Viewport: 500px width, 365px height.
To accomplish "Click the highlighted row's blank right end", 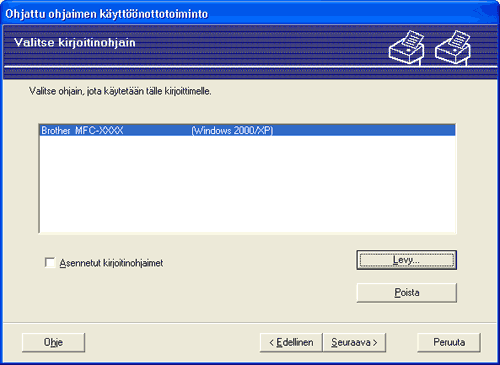I will point(364,130).
